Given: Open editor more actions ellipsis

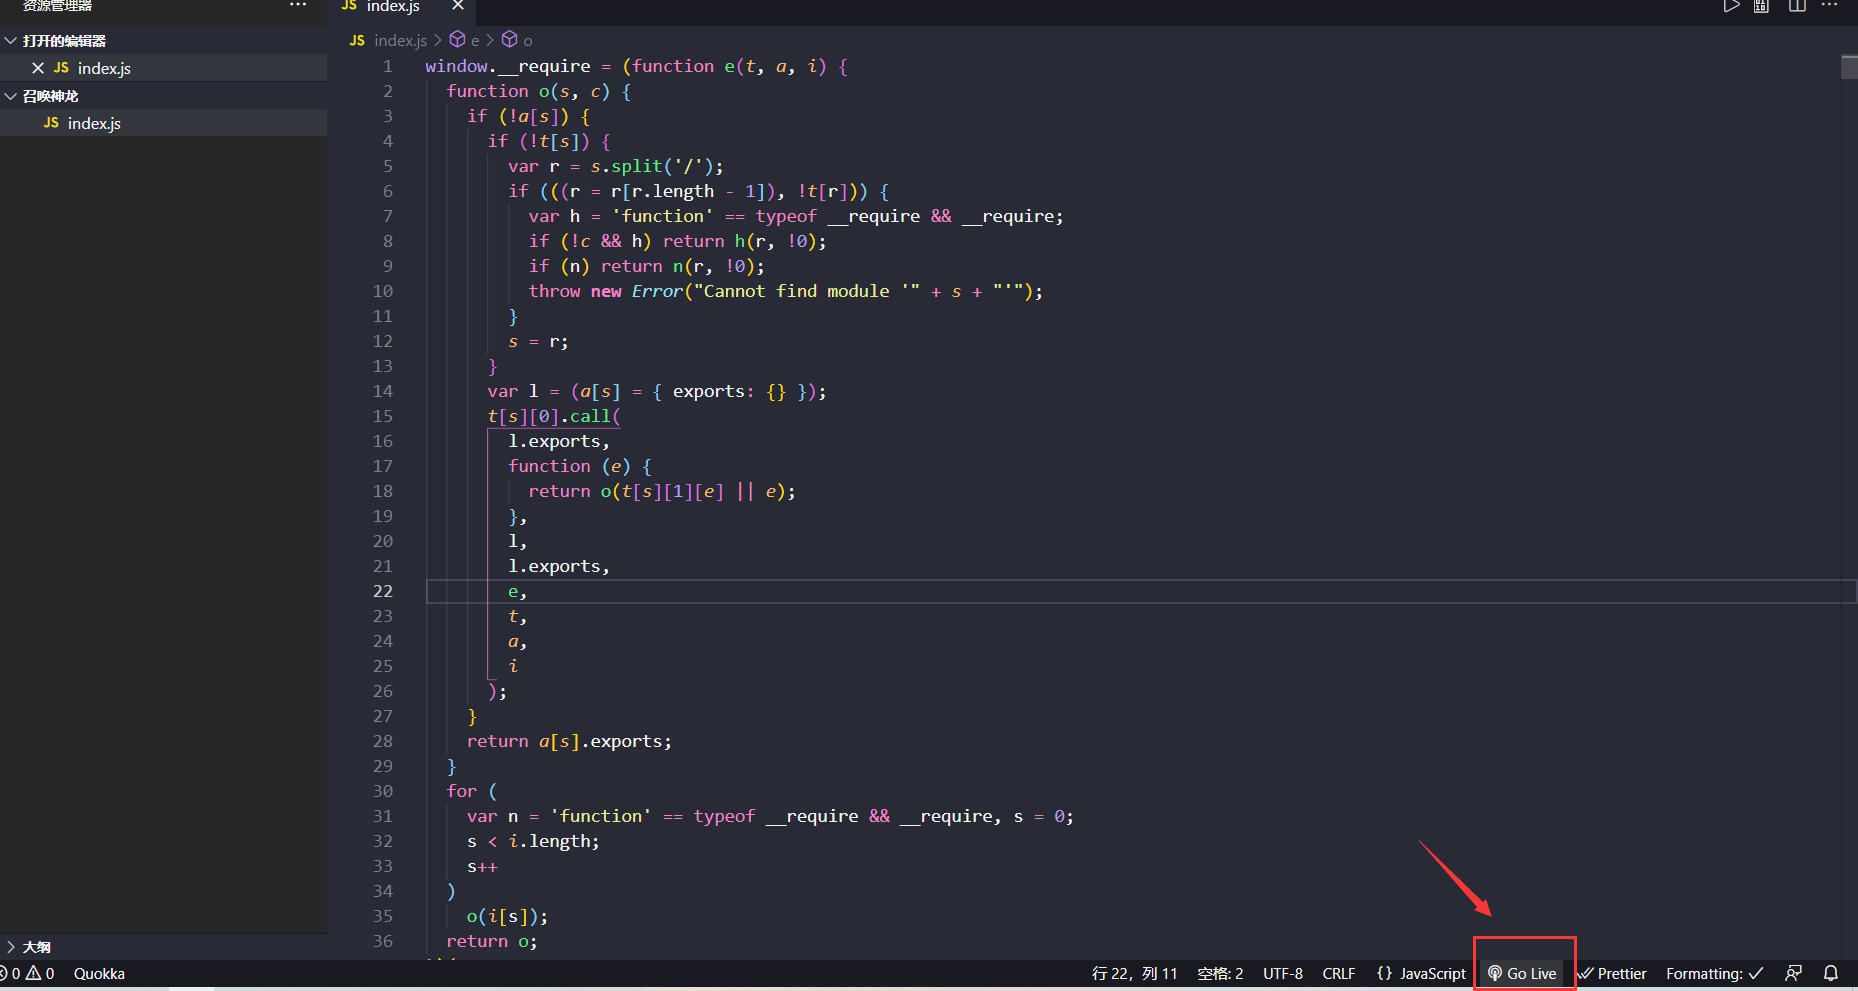Looking at the screenshot, I should 1830,5.
